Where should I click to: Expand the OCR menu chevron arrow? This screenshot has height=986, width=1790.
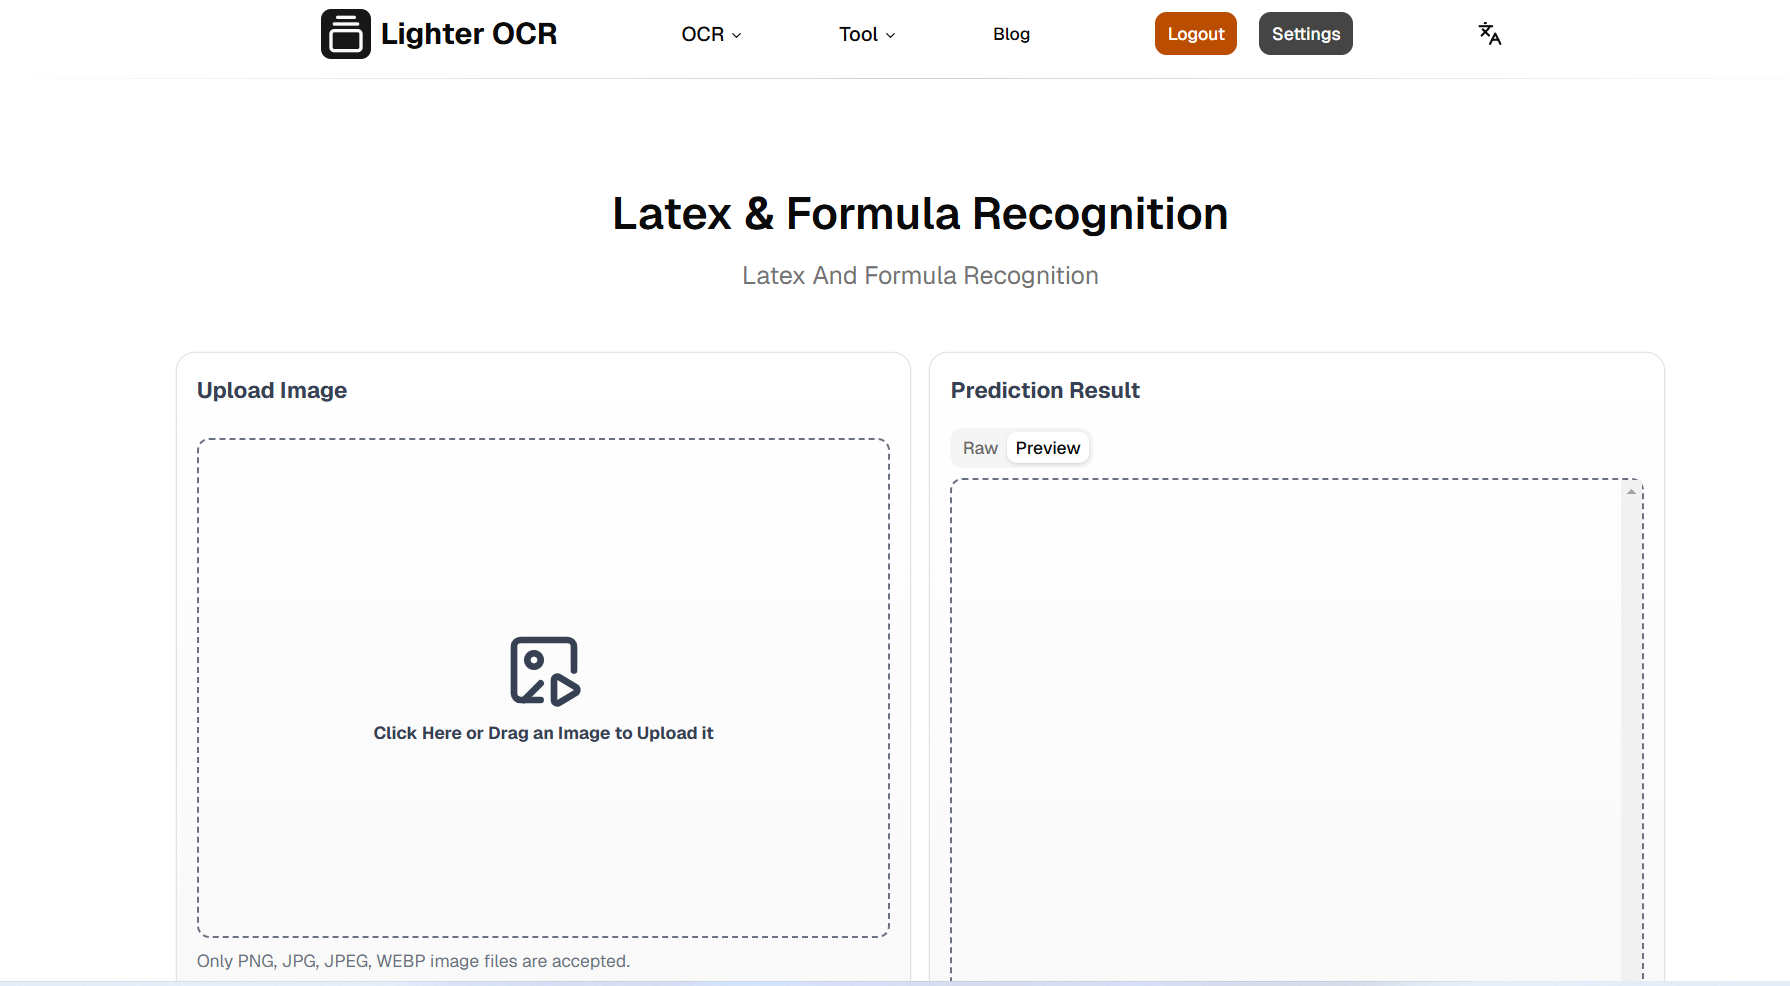point(737,35)
